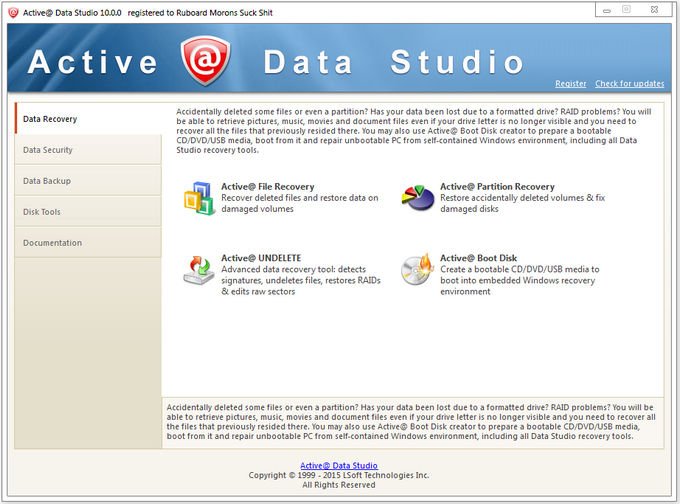The image size is (680, 504).
Task: Click 'Restore accidentally deleted volumes' description
Action: (x=523, y=203)
